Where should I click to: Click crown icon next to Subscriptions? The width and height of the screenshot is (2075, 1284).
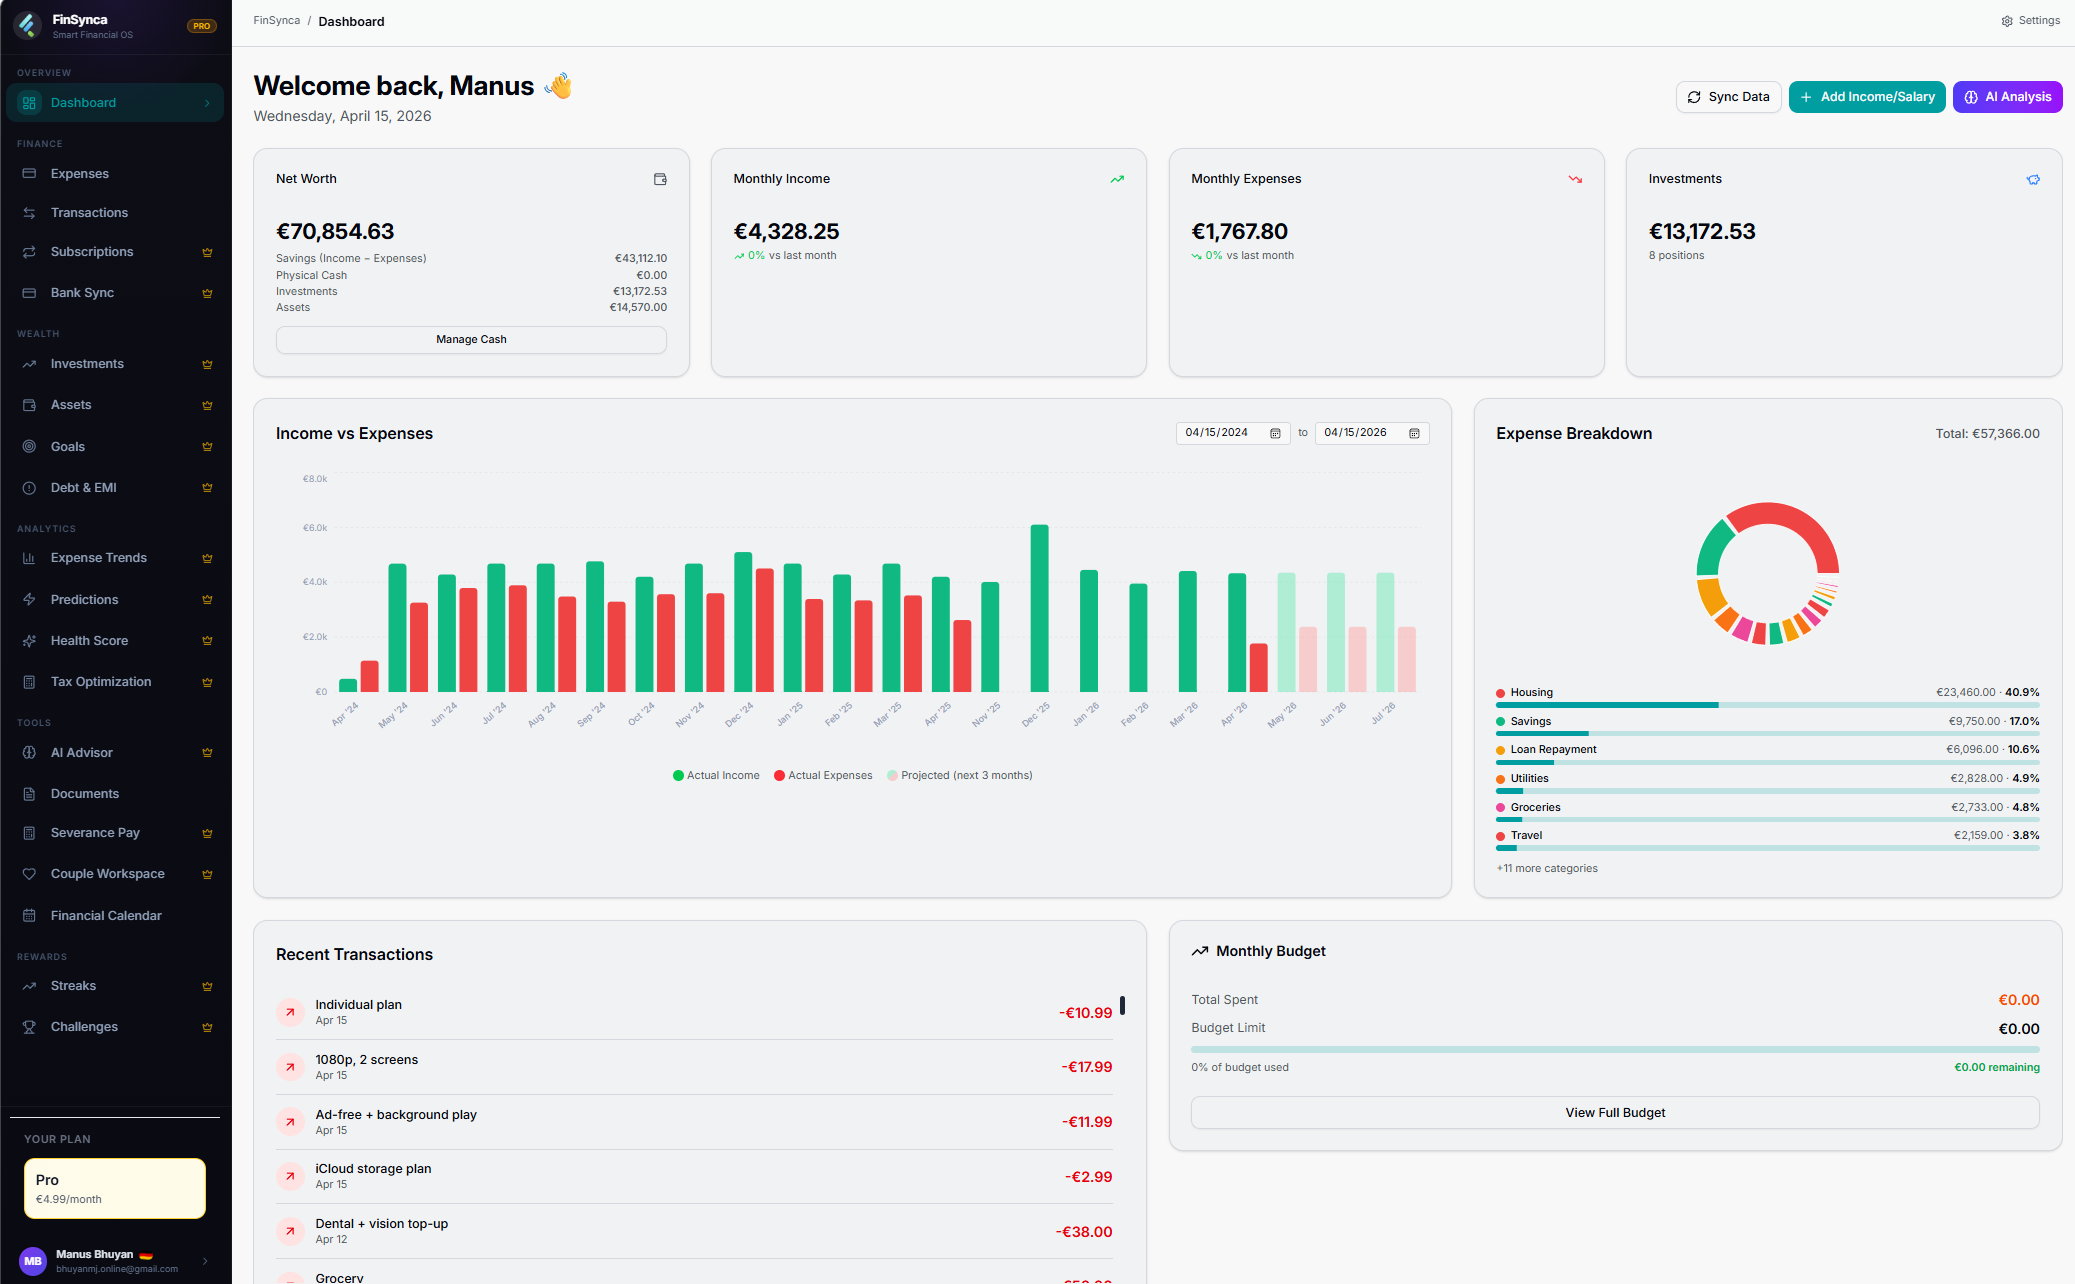207,253
